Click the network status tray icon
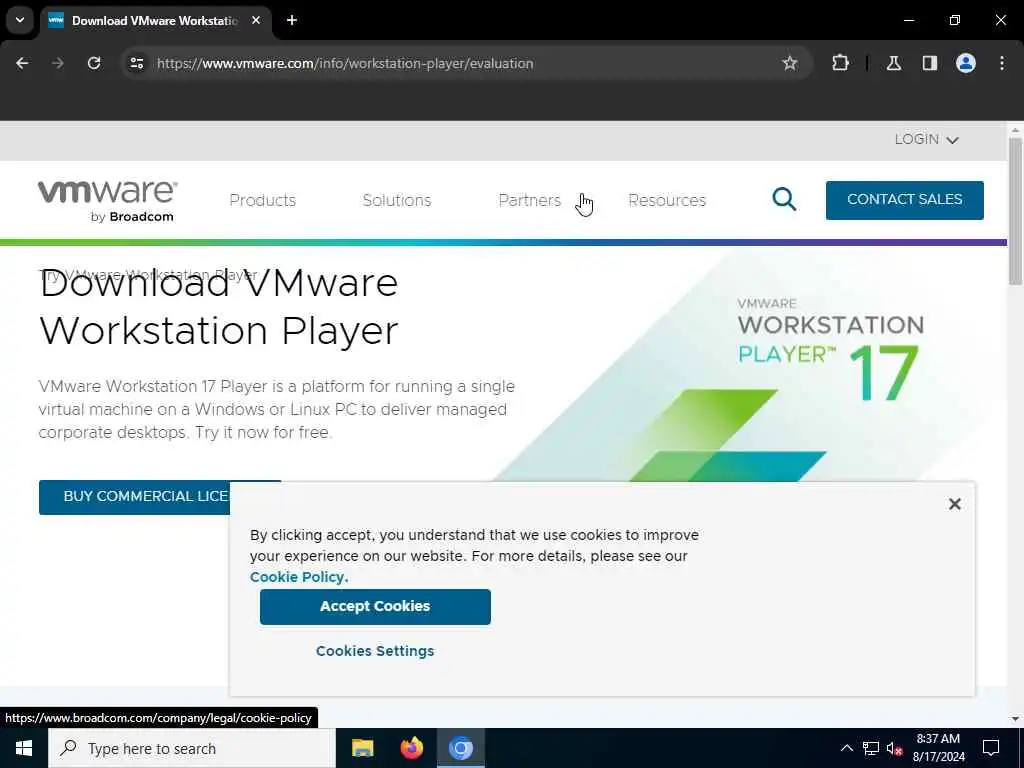The width and height of the screenshot is (1024, 768). coord(871,748)
